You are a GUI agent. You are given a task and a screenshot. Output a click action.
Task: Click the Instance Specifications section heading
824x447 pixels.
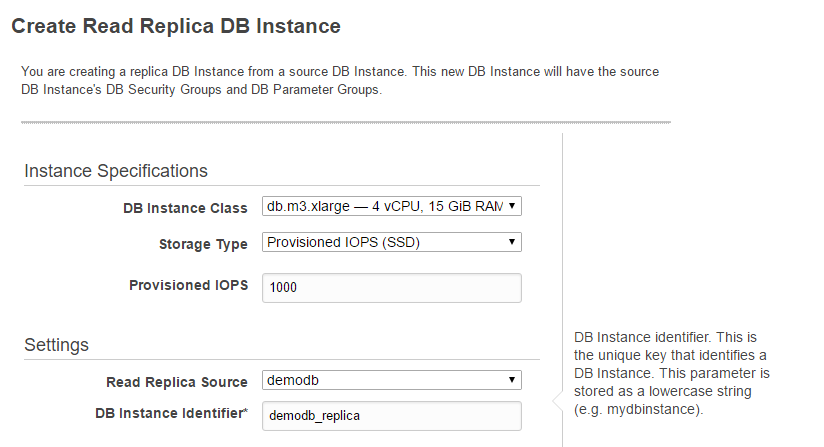pos(116,171)
